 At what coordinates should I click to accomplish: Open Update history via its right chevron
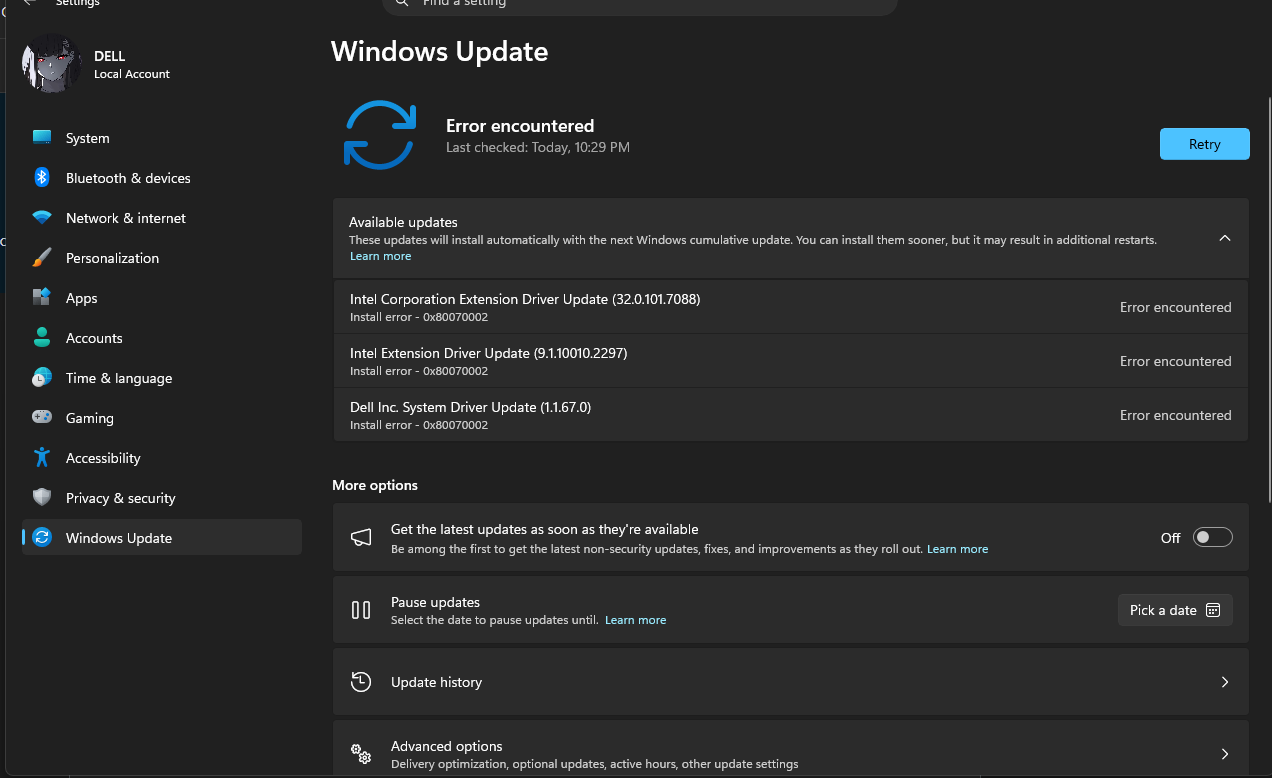tap(1225, 682)
